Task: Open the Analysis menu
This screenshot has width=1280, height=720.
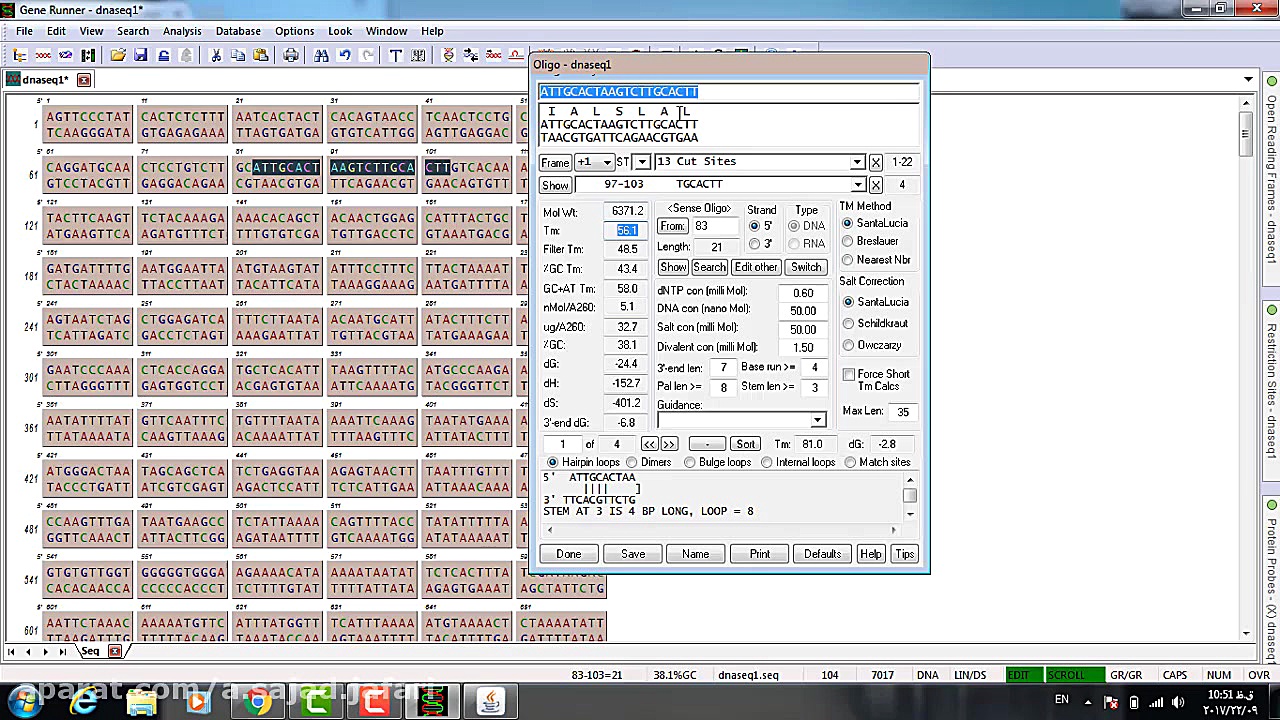Action: 182,31
